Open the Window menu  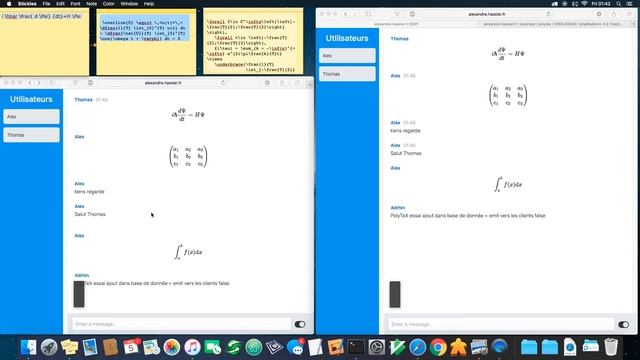pos(129,4)
